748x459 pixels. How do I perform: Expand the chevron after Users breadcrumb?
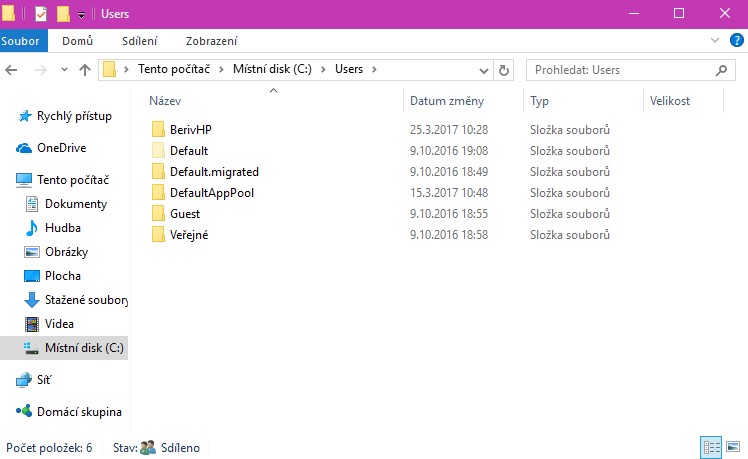pos(374,70)
